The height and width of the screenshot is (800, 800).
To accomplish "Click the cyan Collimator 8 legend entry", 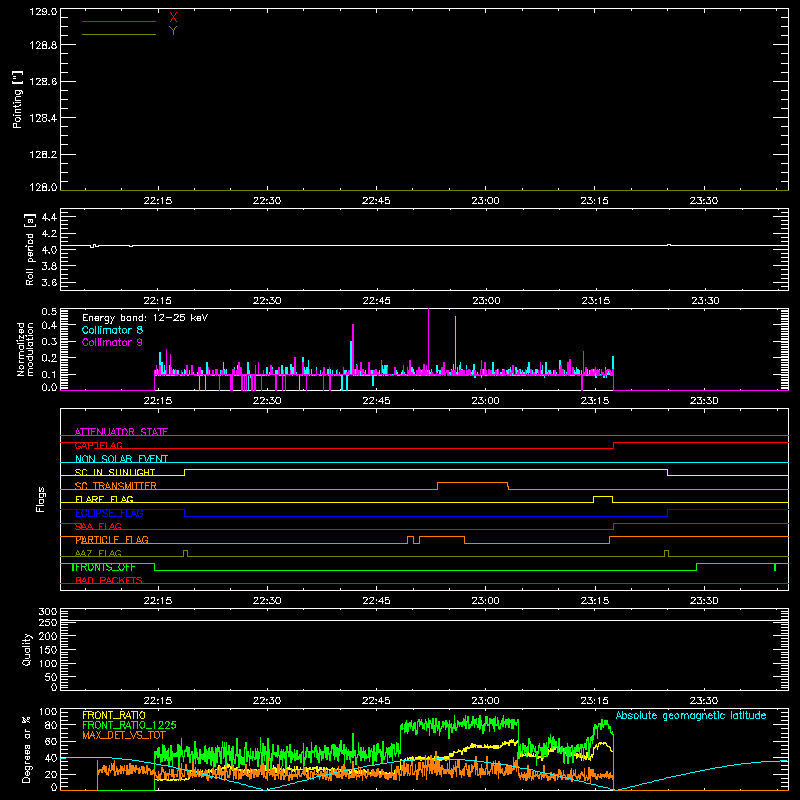I will tap(112, 330).
